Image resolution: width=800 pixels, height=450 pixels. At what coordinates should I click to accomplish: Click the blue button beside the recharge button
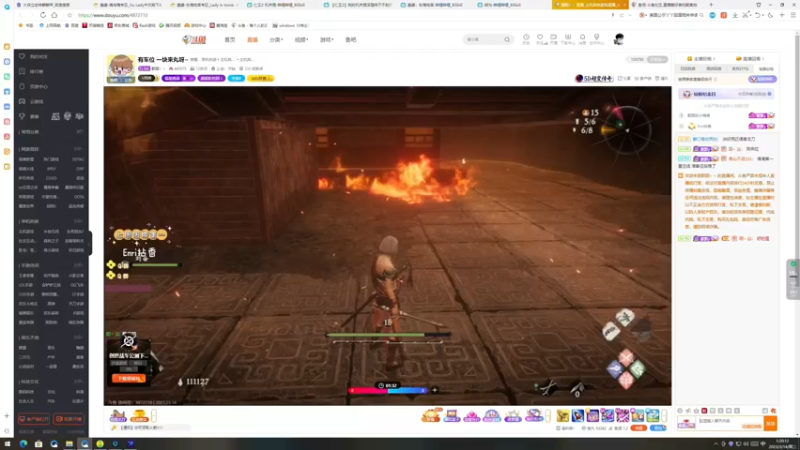(x=658, y=428)
